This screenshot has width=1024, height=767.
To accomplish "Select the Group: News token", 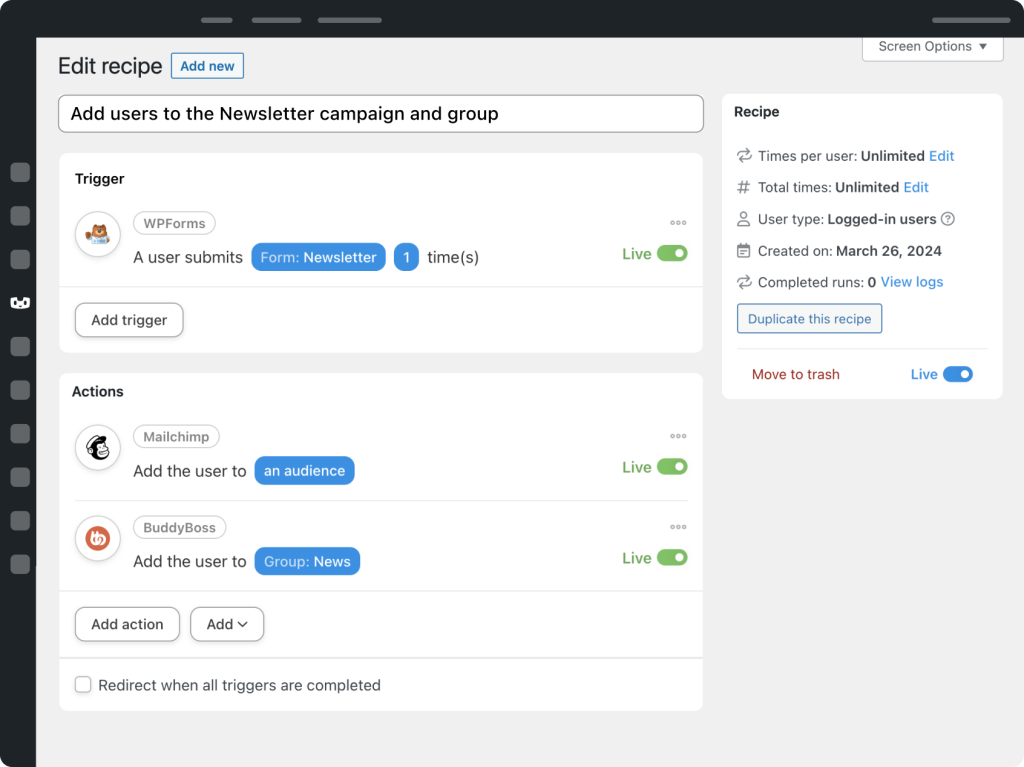I will 307,561.
